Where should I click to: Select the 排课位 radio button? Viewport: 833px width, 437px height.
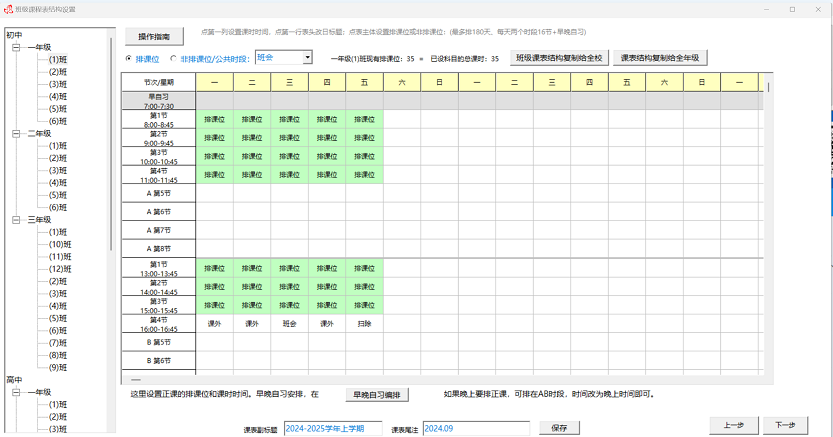pos(129,59)
